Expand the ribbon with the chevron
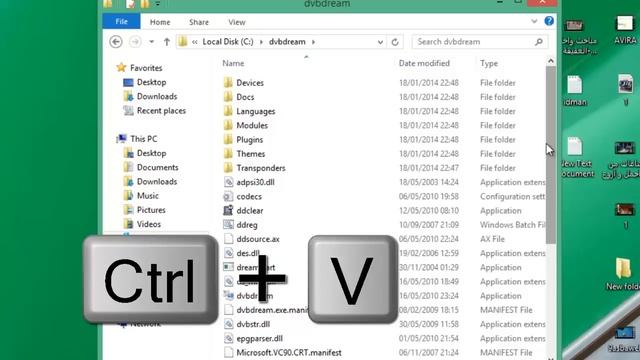 tap(534, 21)
